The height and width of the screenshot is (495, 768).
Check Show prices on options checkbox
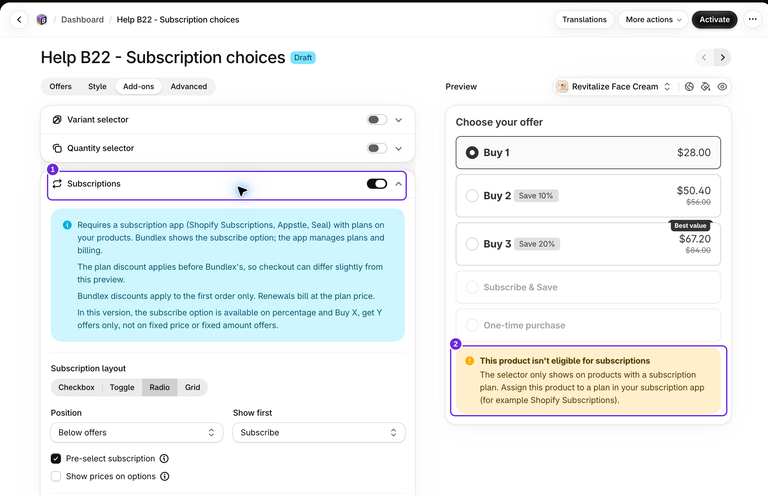point(56,476)
